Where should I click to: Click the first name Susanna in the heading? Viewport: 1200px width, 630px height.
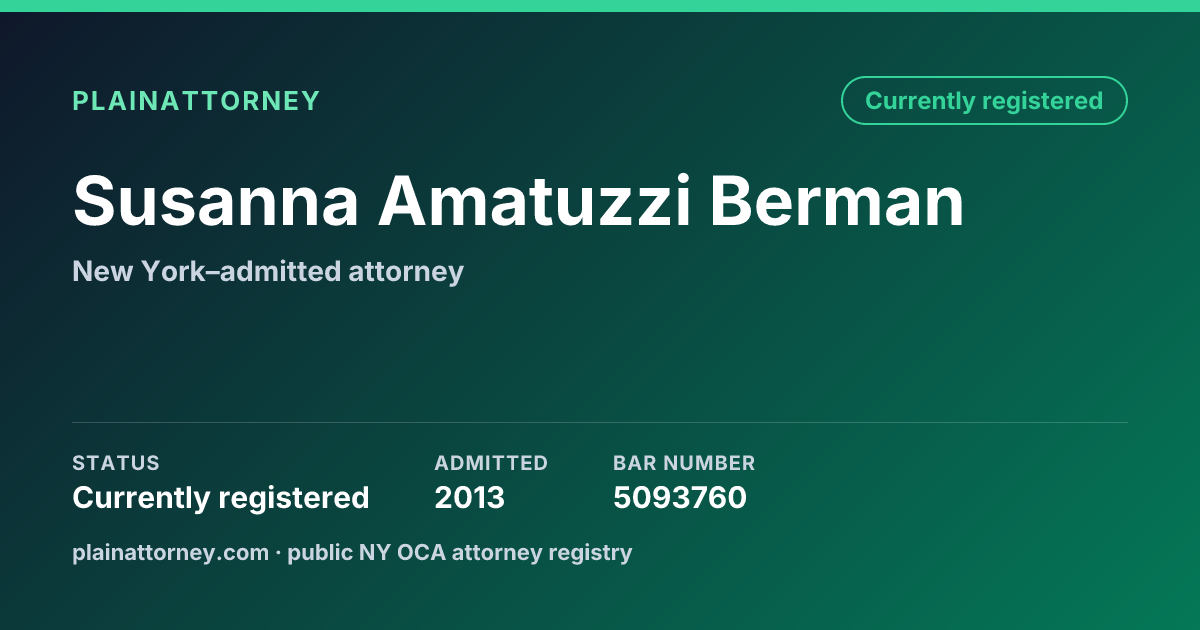click(216, 201)
